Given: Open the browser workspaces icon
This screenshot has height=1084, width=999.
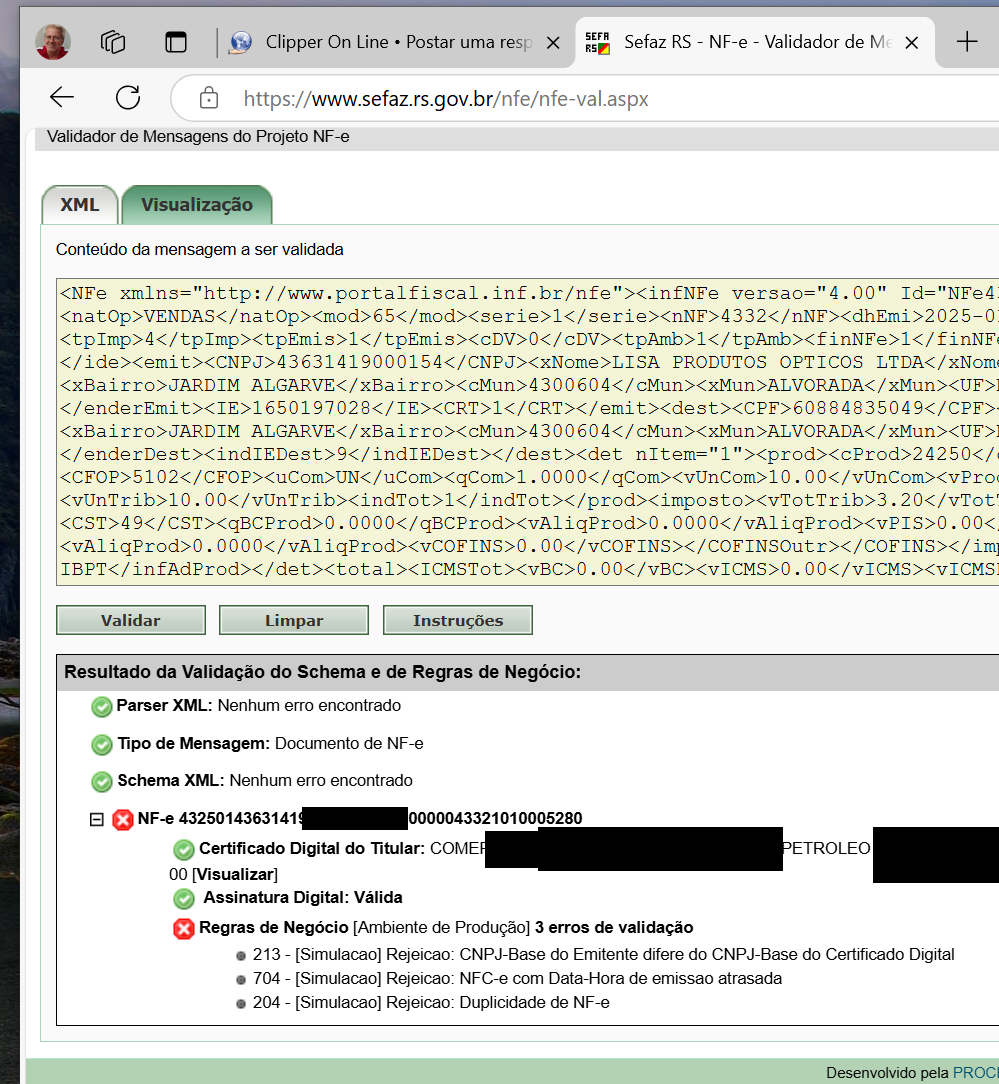Looking at the screenshot, I should 113,42.
